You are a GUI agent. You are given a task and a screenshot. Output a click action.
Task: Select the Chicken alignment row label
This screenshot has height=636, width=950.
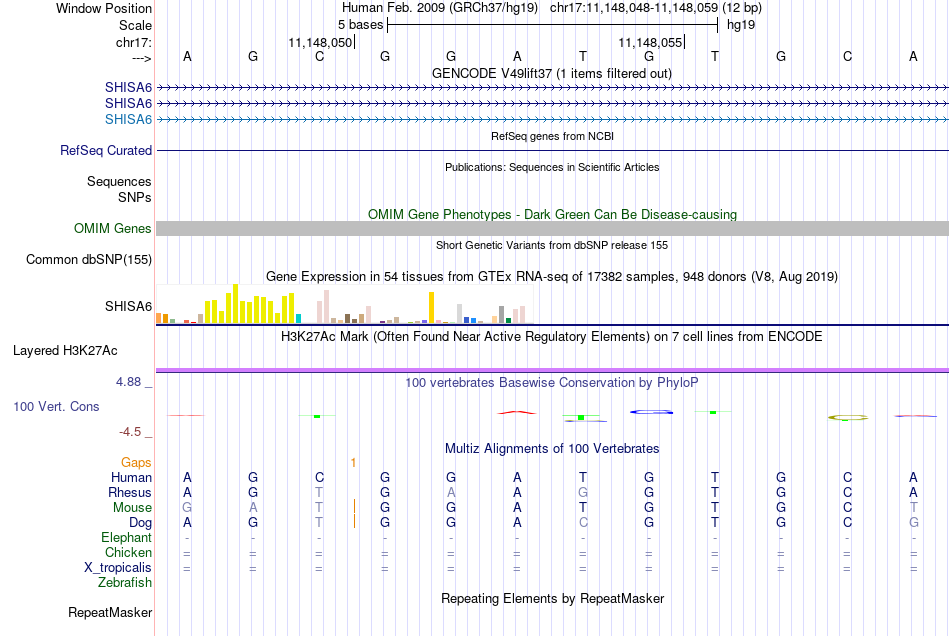point(128,552)
